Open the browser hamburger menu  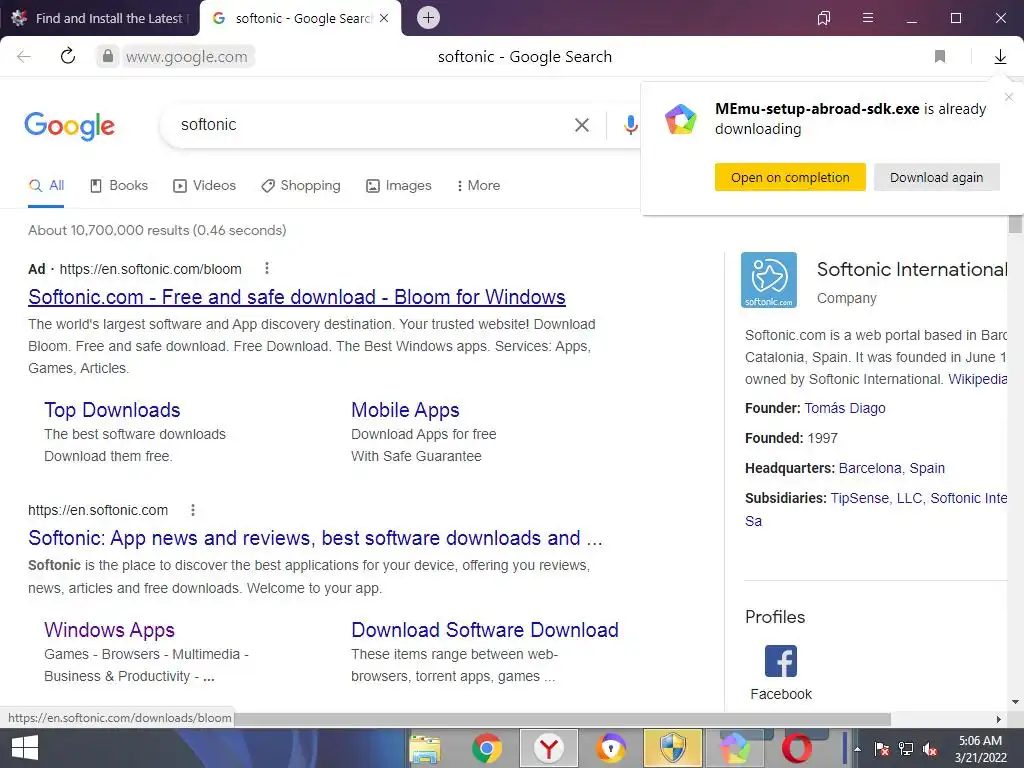pos(868,18)
